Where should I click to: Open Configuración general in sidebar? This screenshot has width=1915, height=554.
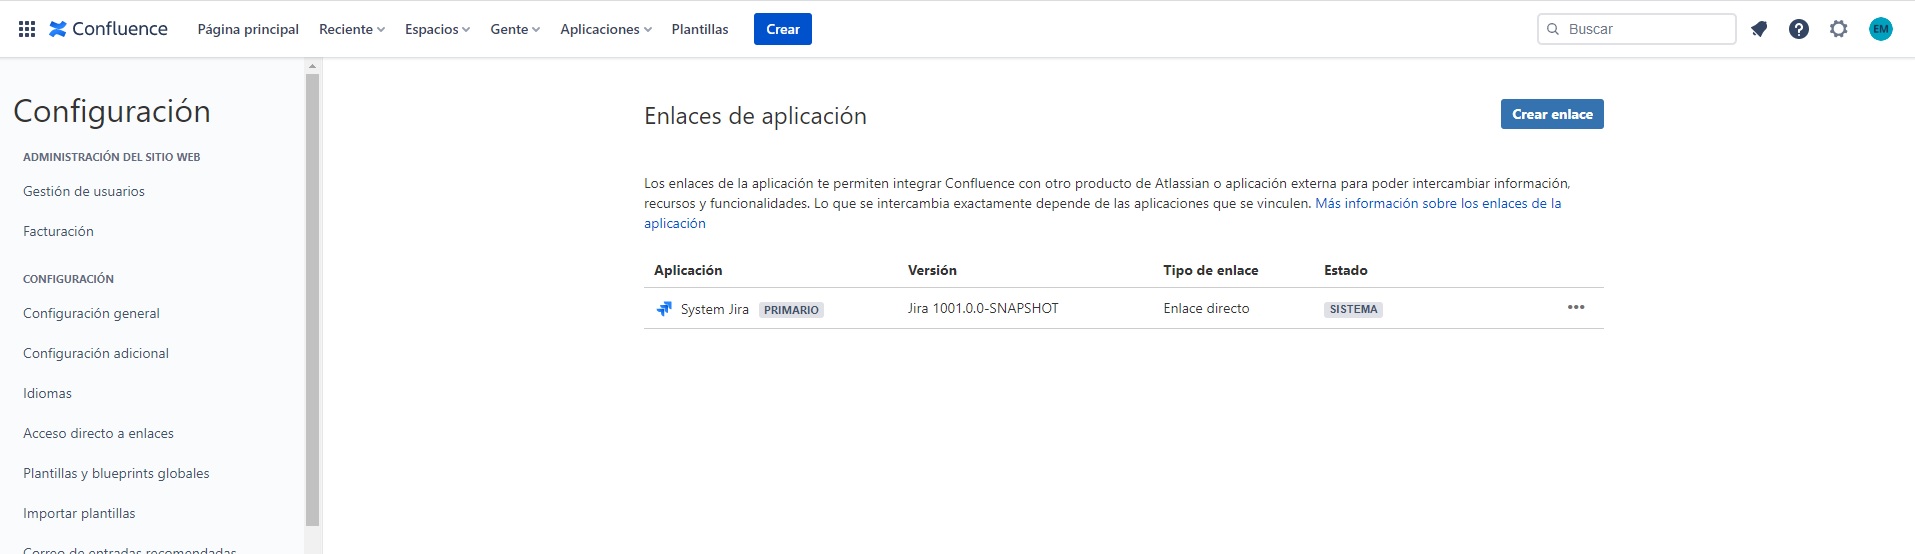pos(91,313)
